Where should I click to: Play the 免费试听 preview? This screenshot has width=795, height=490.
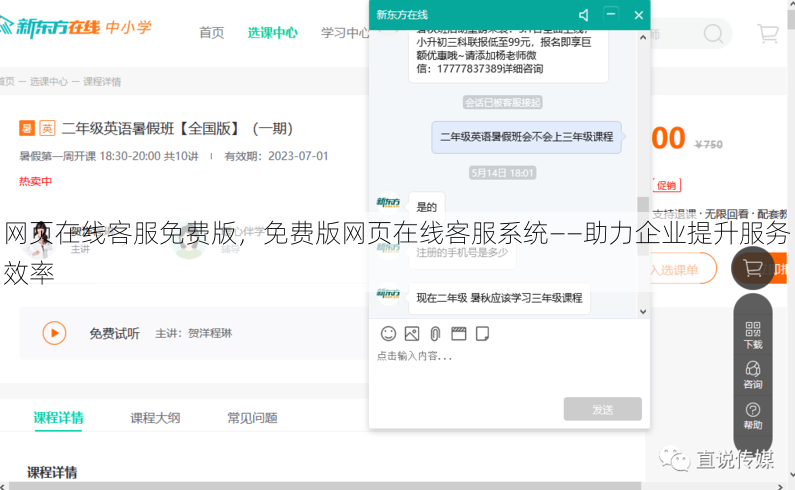[54, 333]
